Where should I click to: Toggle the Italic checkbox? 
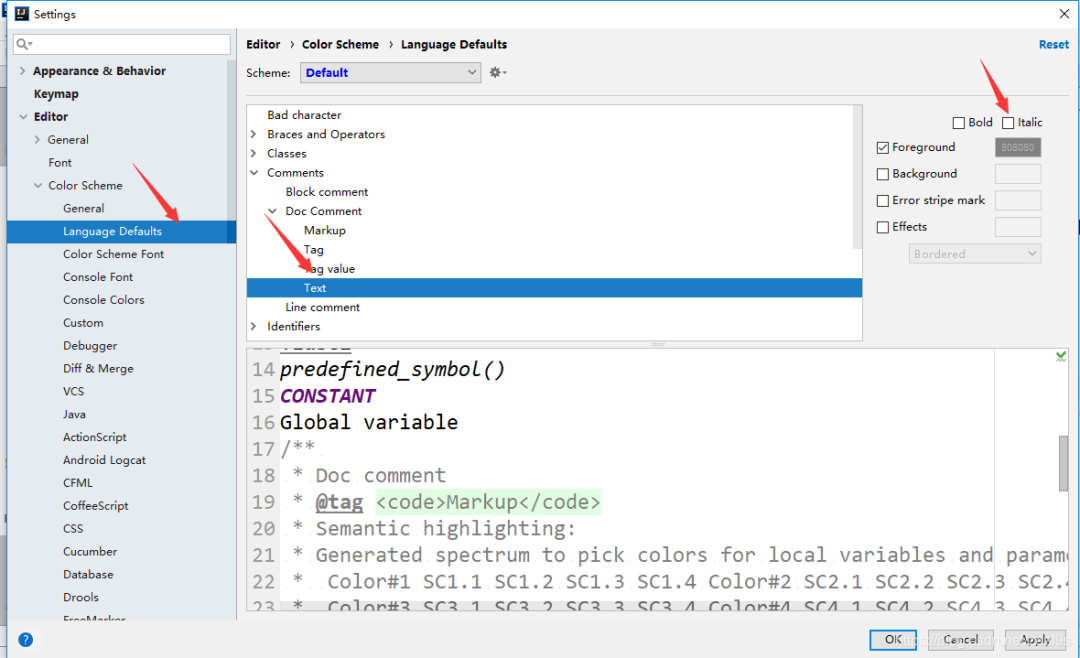pos(1006,122)
